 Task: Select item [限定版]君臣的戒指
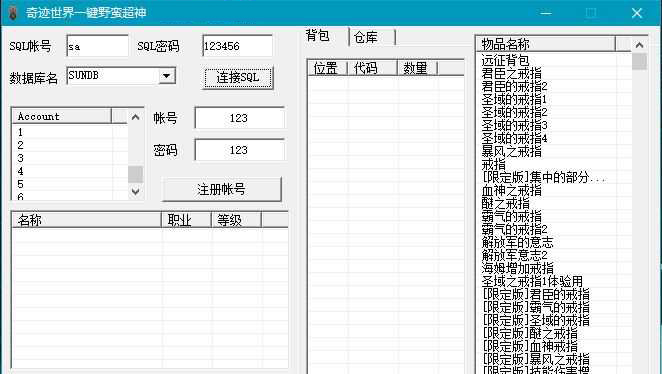point(535,294)
